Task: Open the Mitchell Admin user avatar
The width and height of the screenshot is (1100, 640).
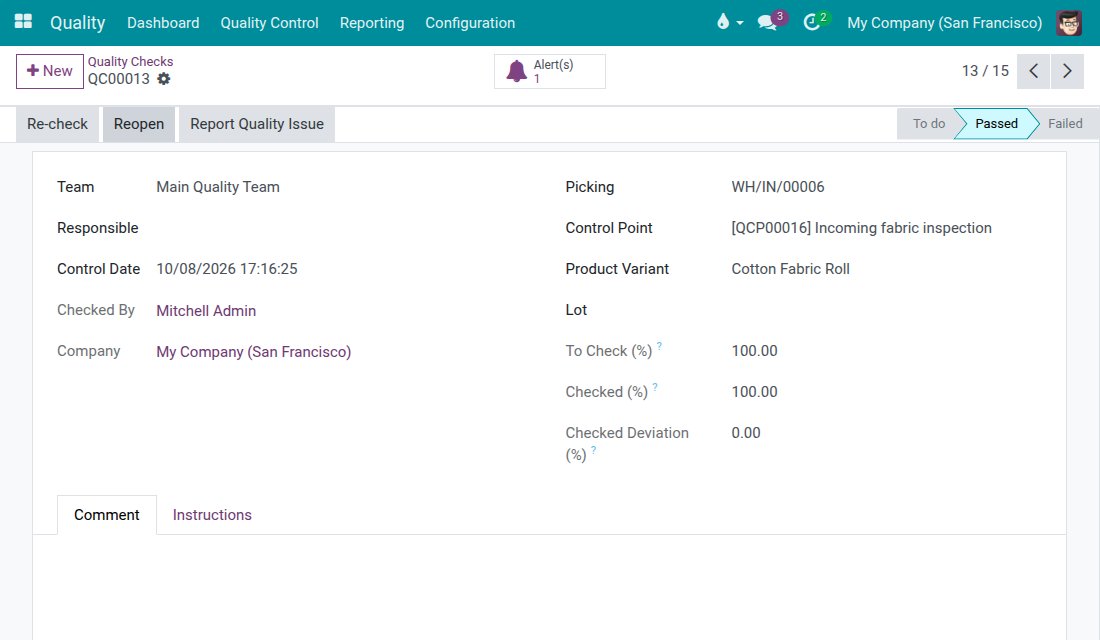Action: [x=1068, y=22]
